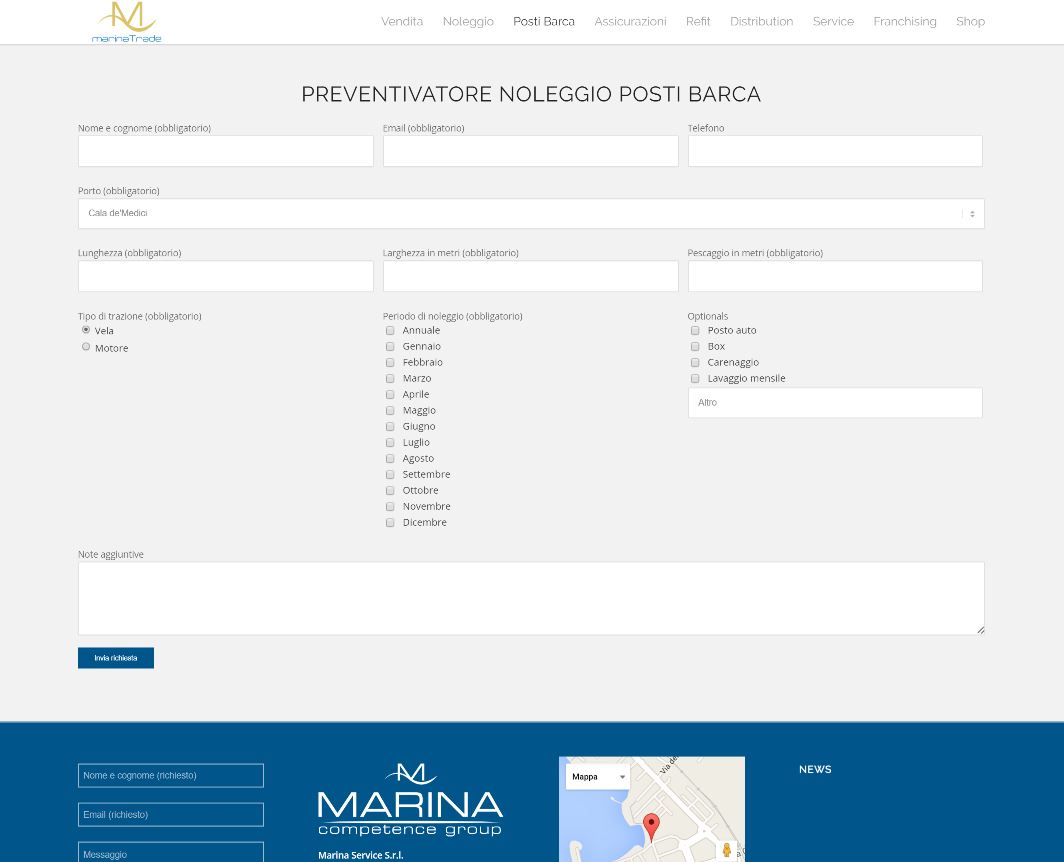Click the red map location pin
Viewport: 1064px width, 862px height.
point(651,827)
